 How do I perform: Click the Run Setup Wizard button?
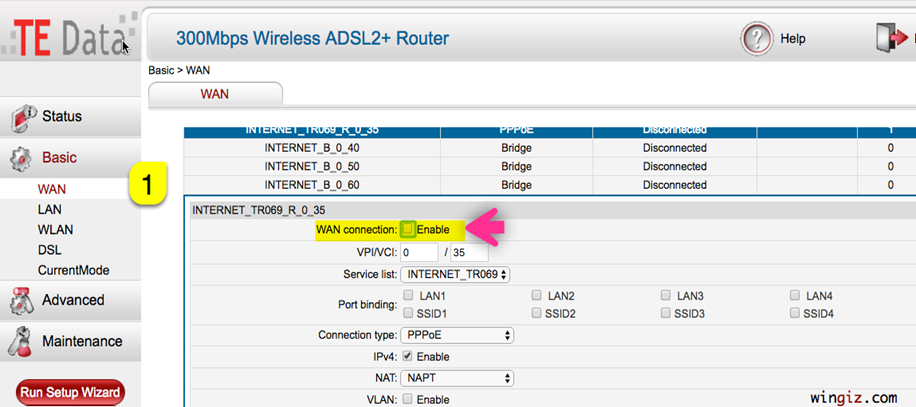pyautogui.click(x=71, y=392)
